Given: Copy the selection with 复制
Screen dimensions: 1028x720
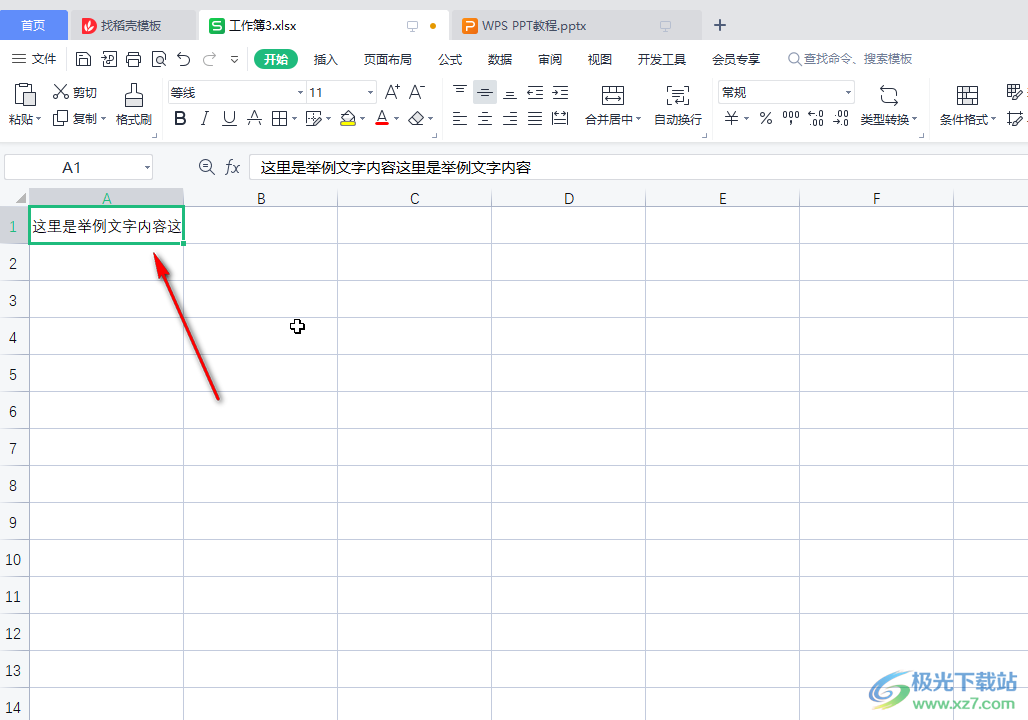Looking at the screenshot, I should 74,118.
